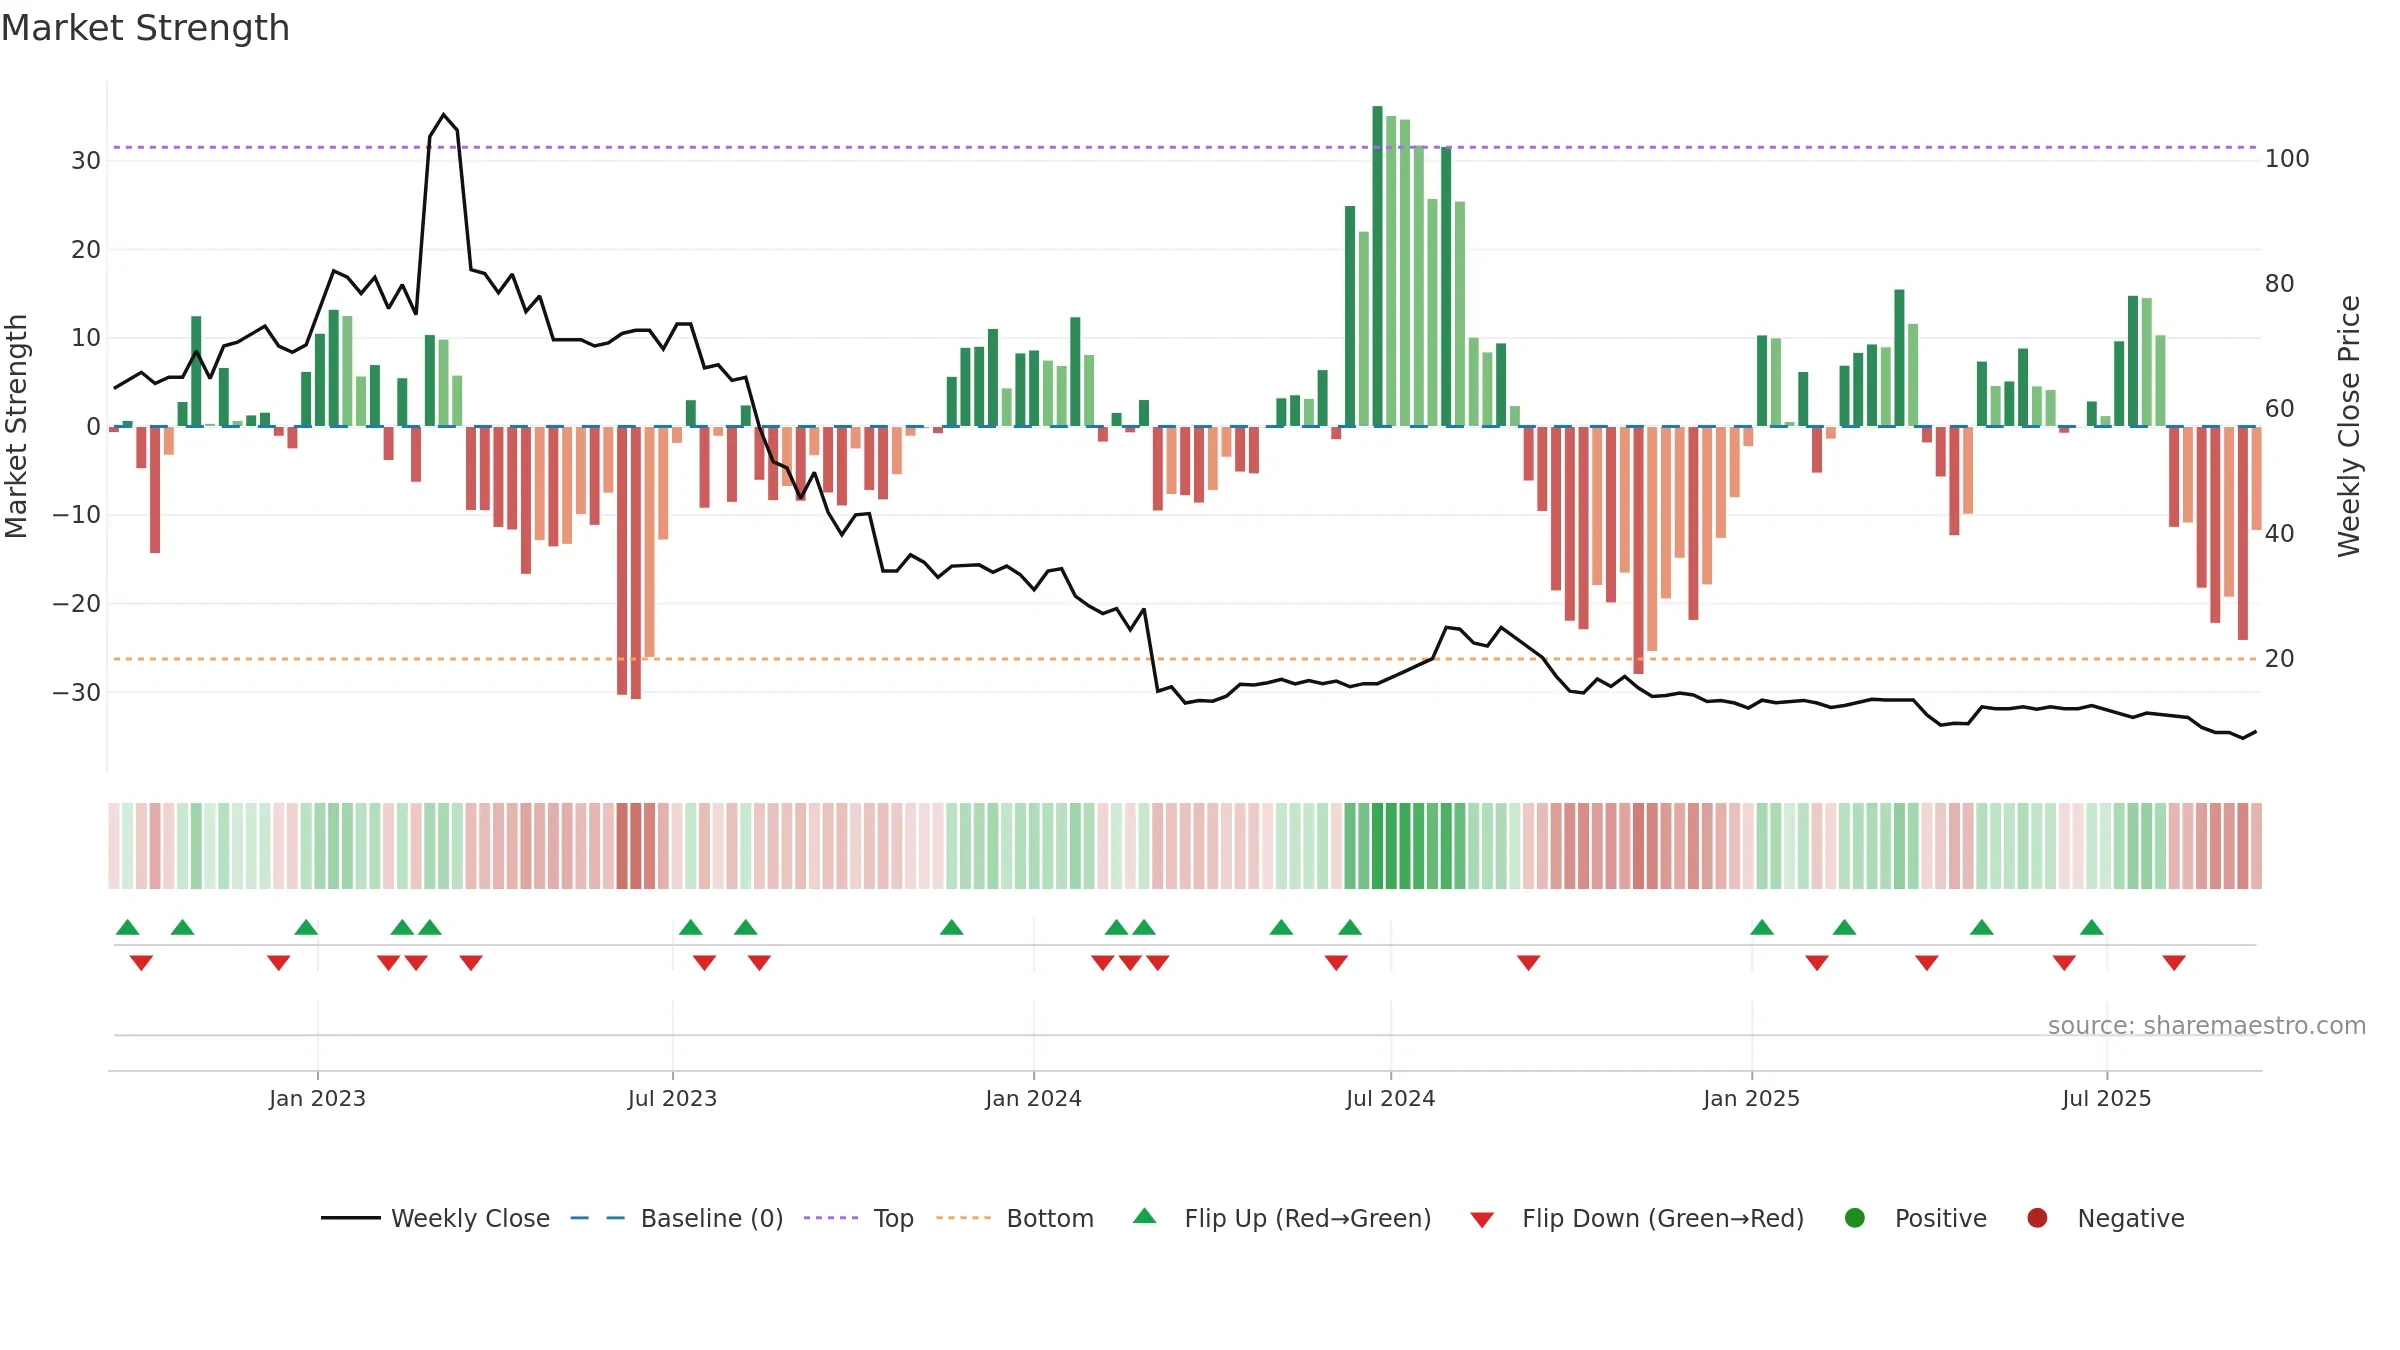Click the 100 tick on the price axis

point(2287,159)
